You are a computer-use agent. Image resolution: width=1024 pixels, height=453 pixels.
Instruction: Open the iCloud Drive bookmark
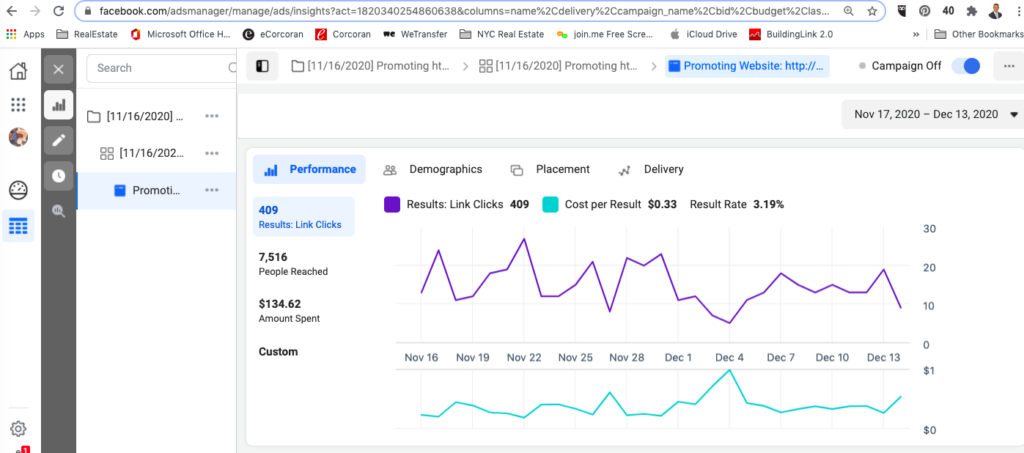[703, 34]
